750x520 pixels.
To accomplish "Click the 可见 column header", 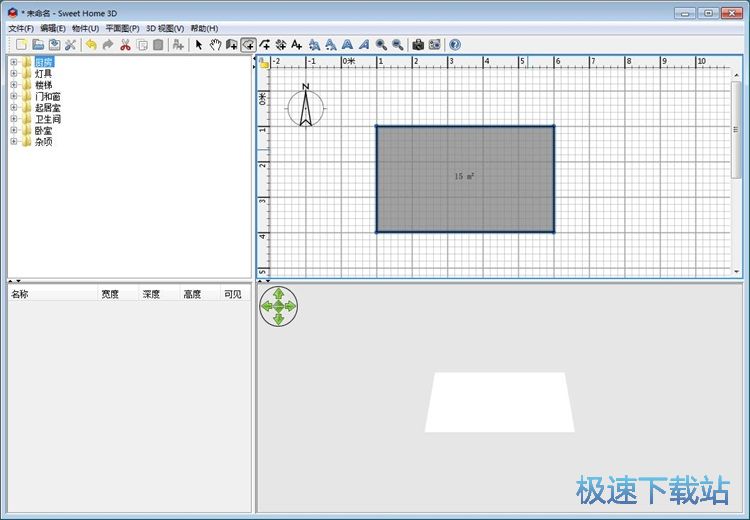I will pos(232,294).
